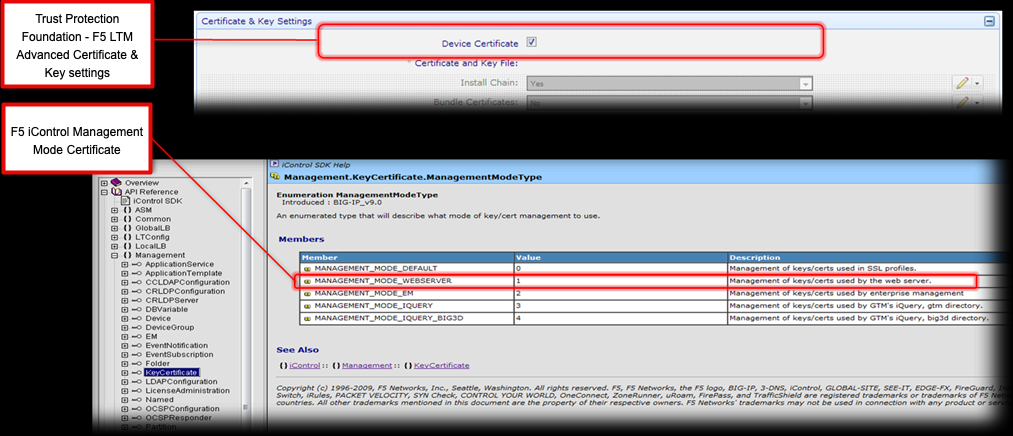
Task: Click the pencil edit icon beside Install Chain
Action: 962,83
